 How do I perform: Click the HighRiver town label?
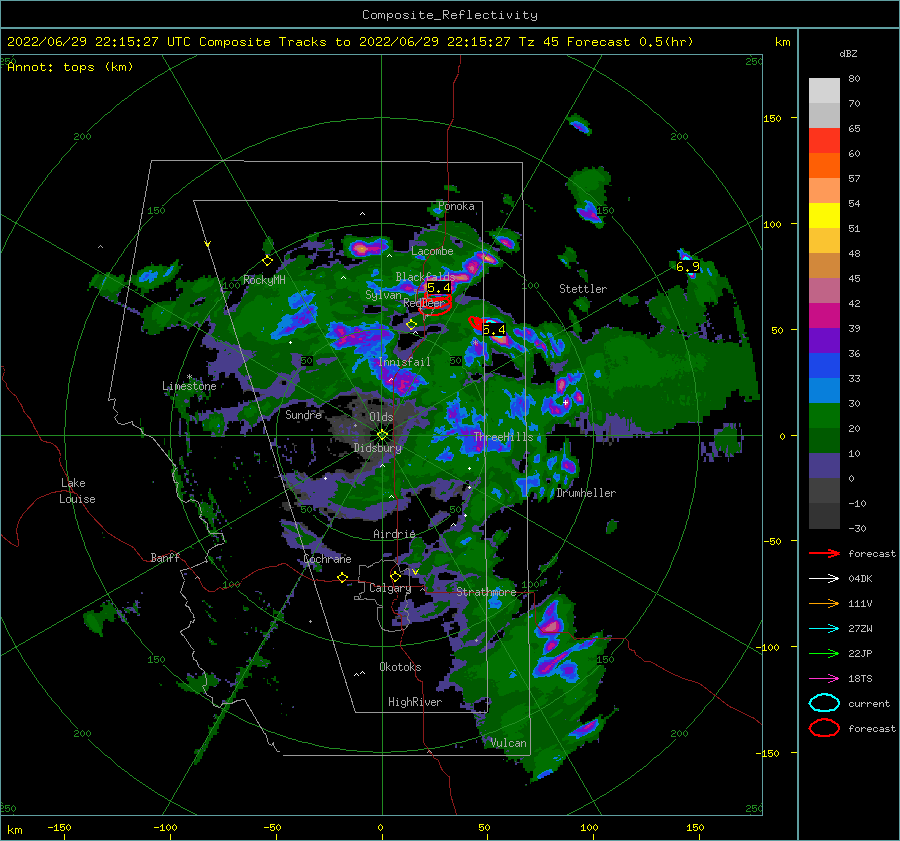click(415, 702)
